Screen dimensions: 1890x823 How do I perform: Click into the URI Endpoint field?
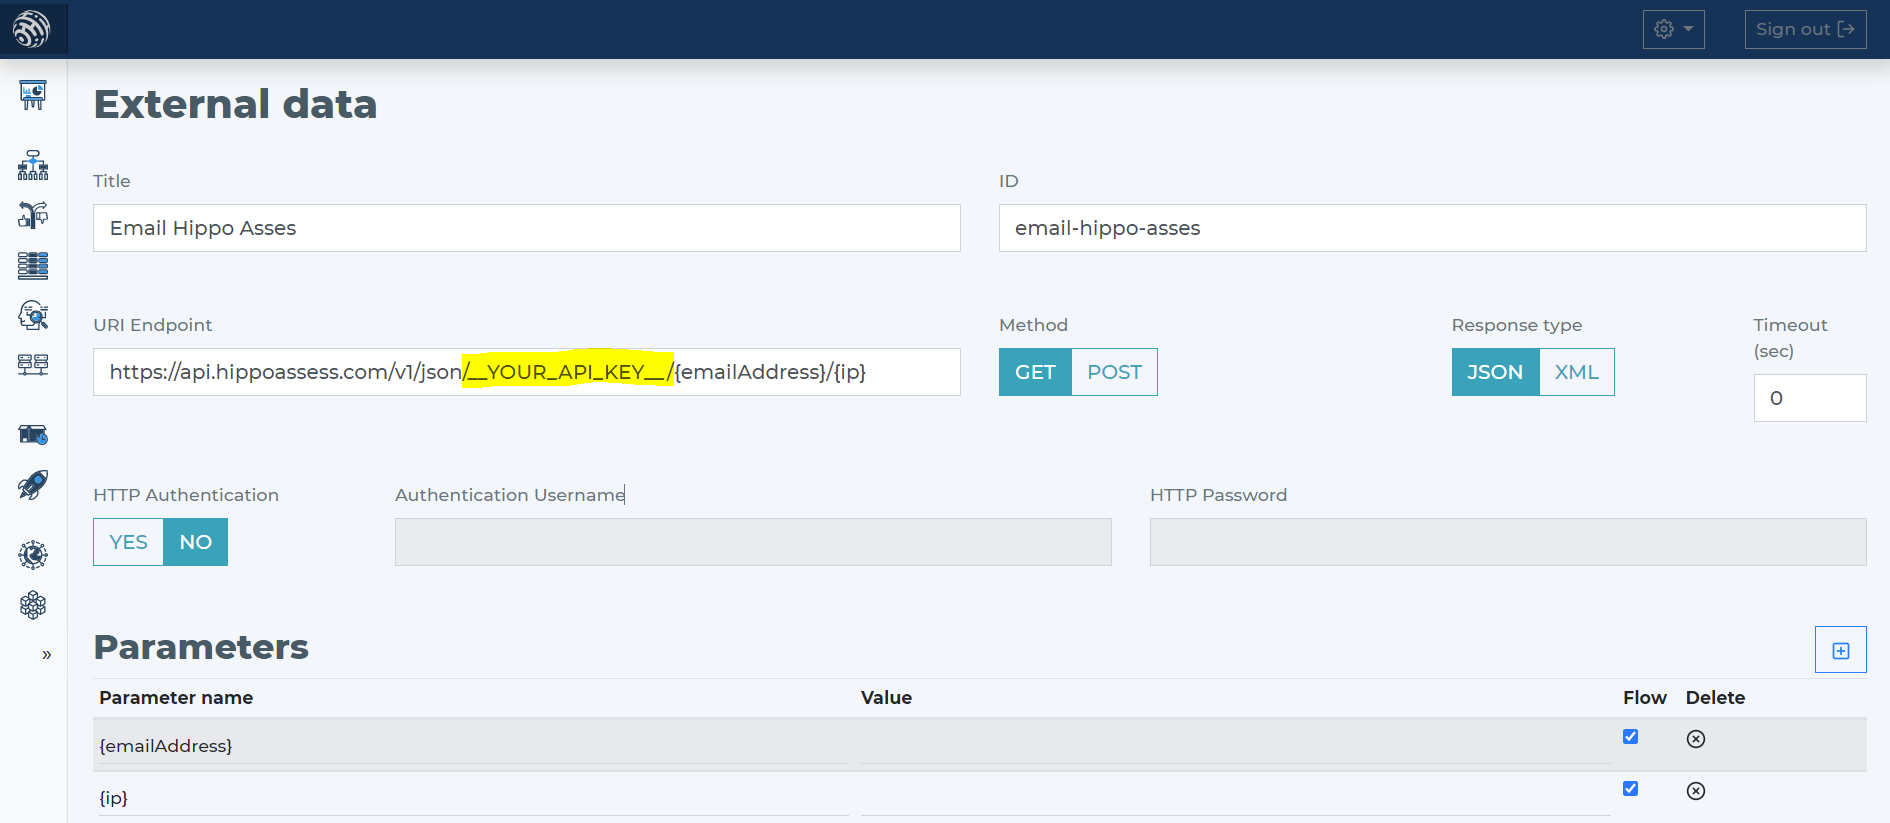[527, 372]
